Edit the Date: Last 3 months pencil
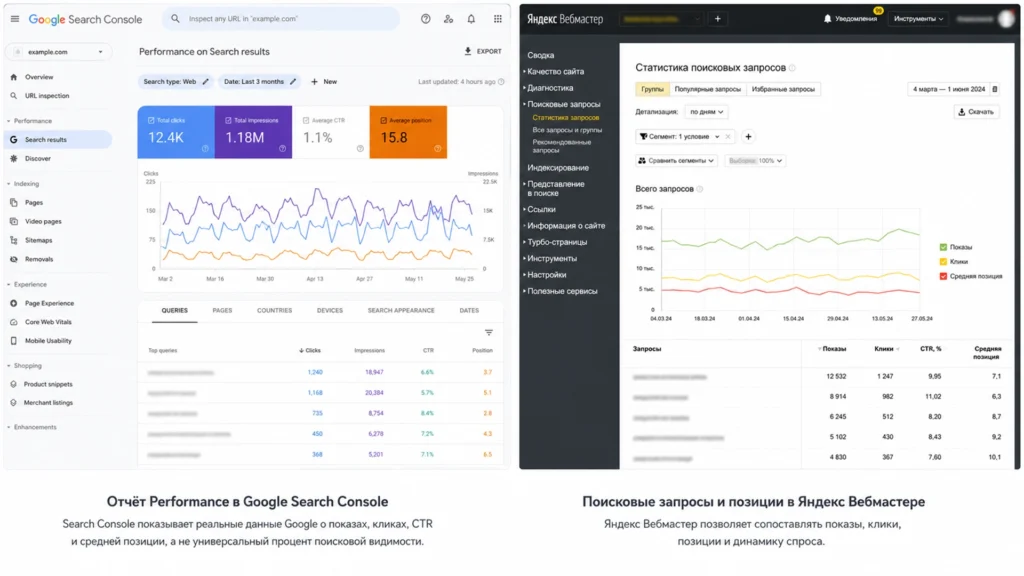1024x576 pixels. (293, 82)
